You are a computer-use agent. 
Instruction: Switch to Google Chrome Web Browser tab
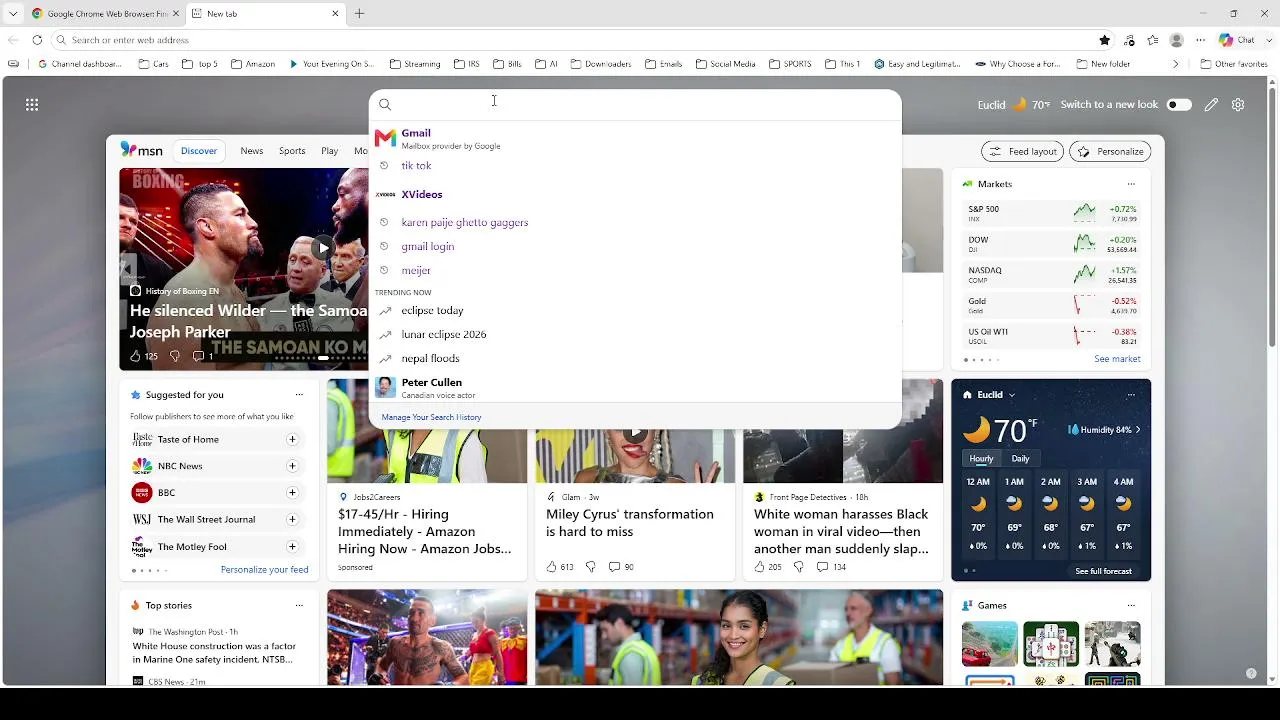[103, 14]
